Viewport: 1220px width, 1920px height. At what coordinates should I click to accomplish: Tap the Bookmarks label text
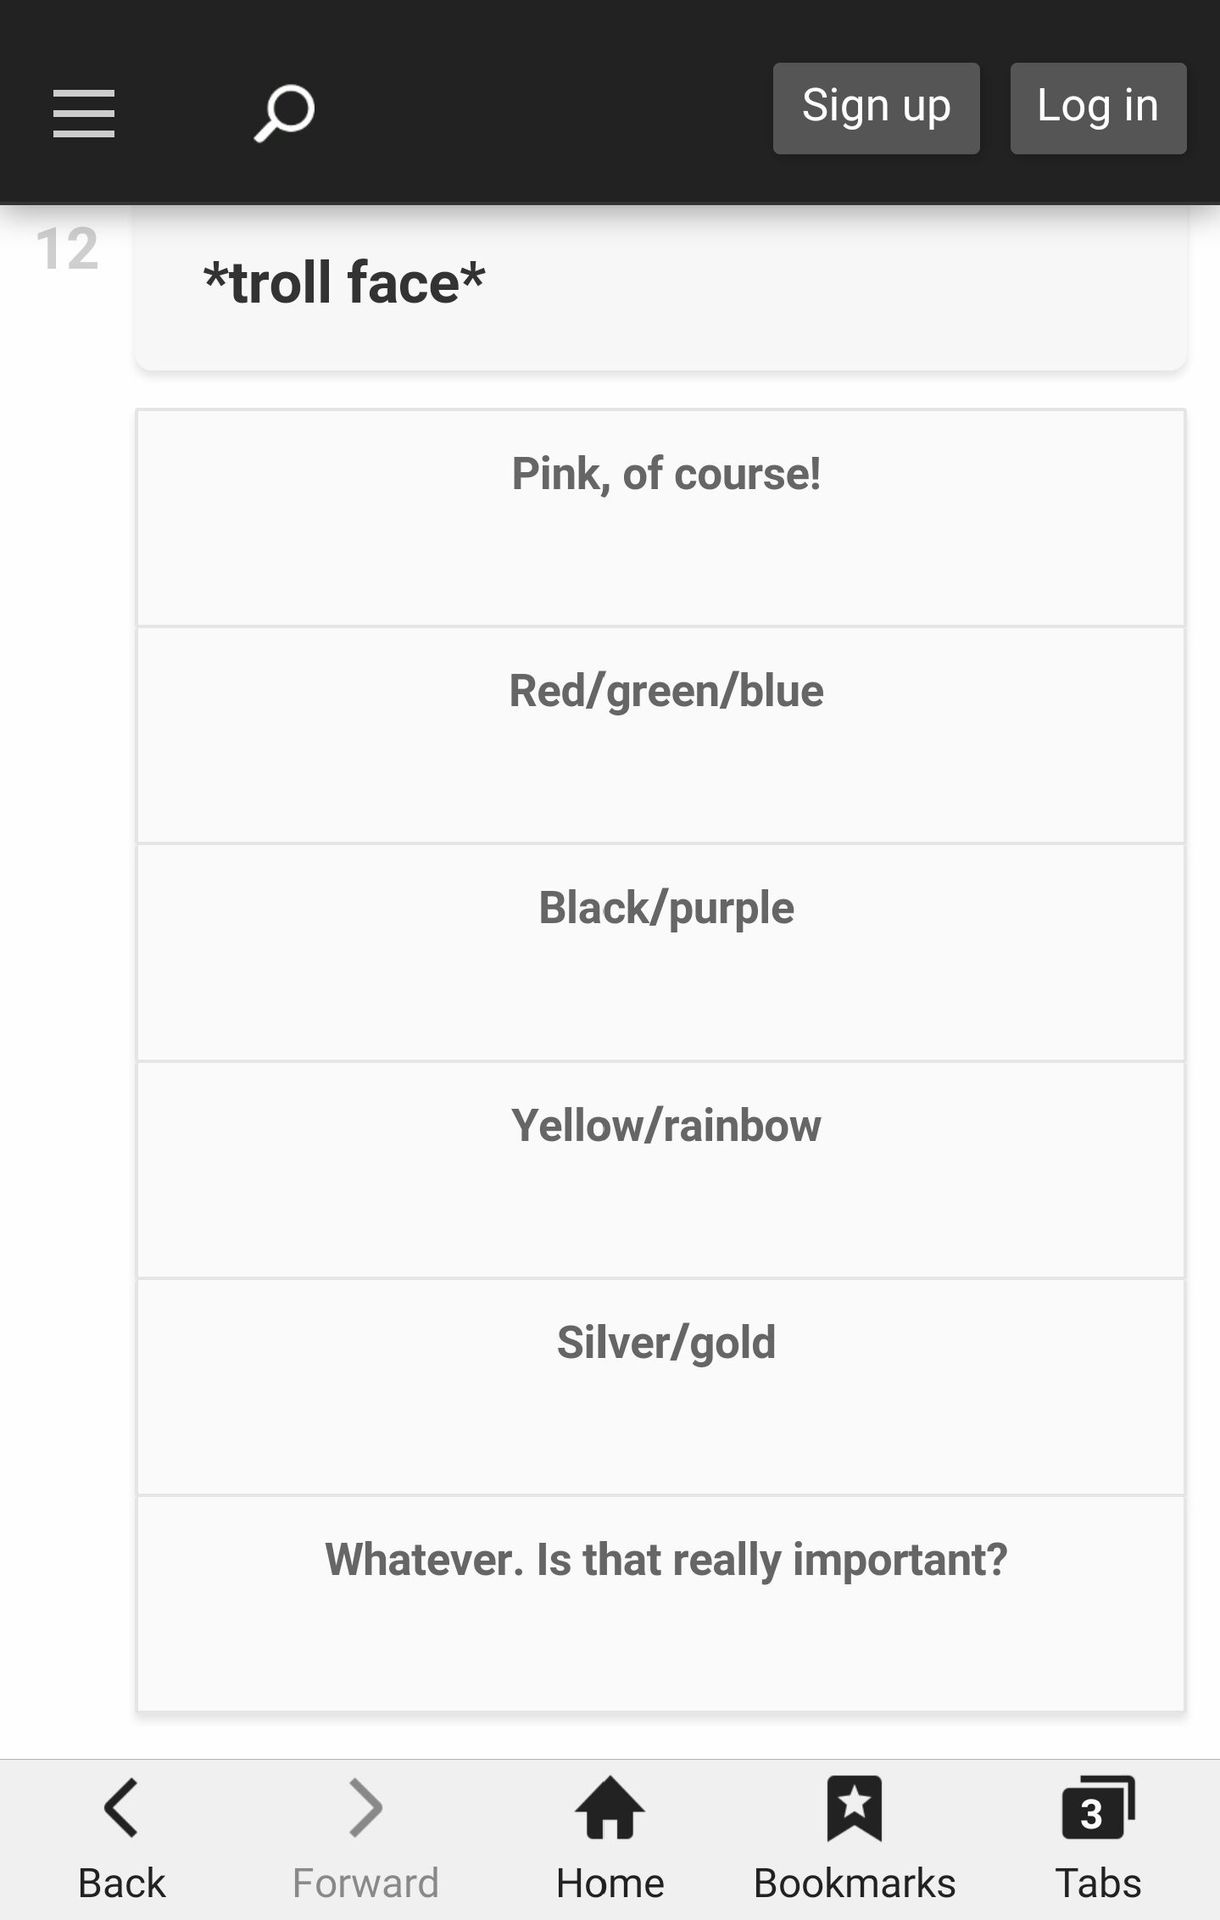coord(854,1883)
